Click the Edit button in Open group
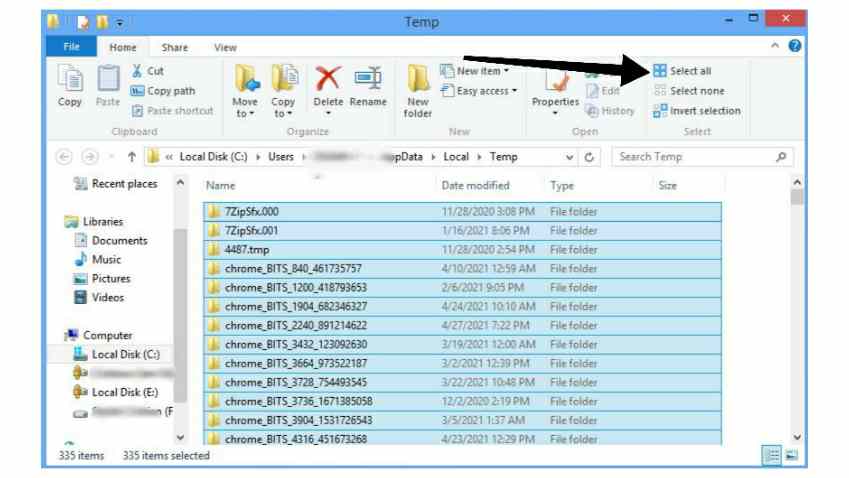 603,91
